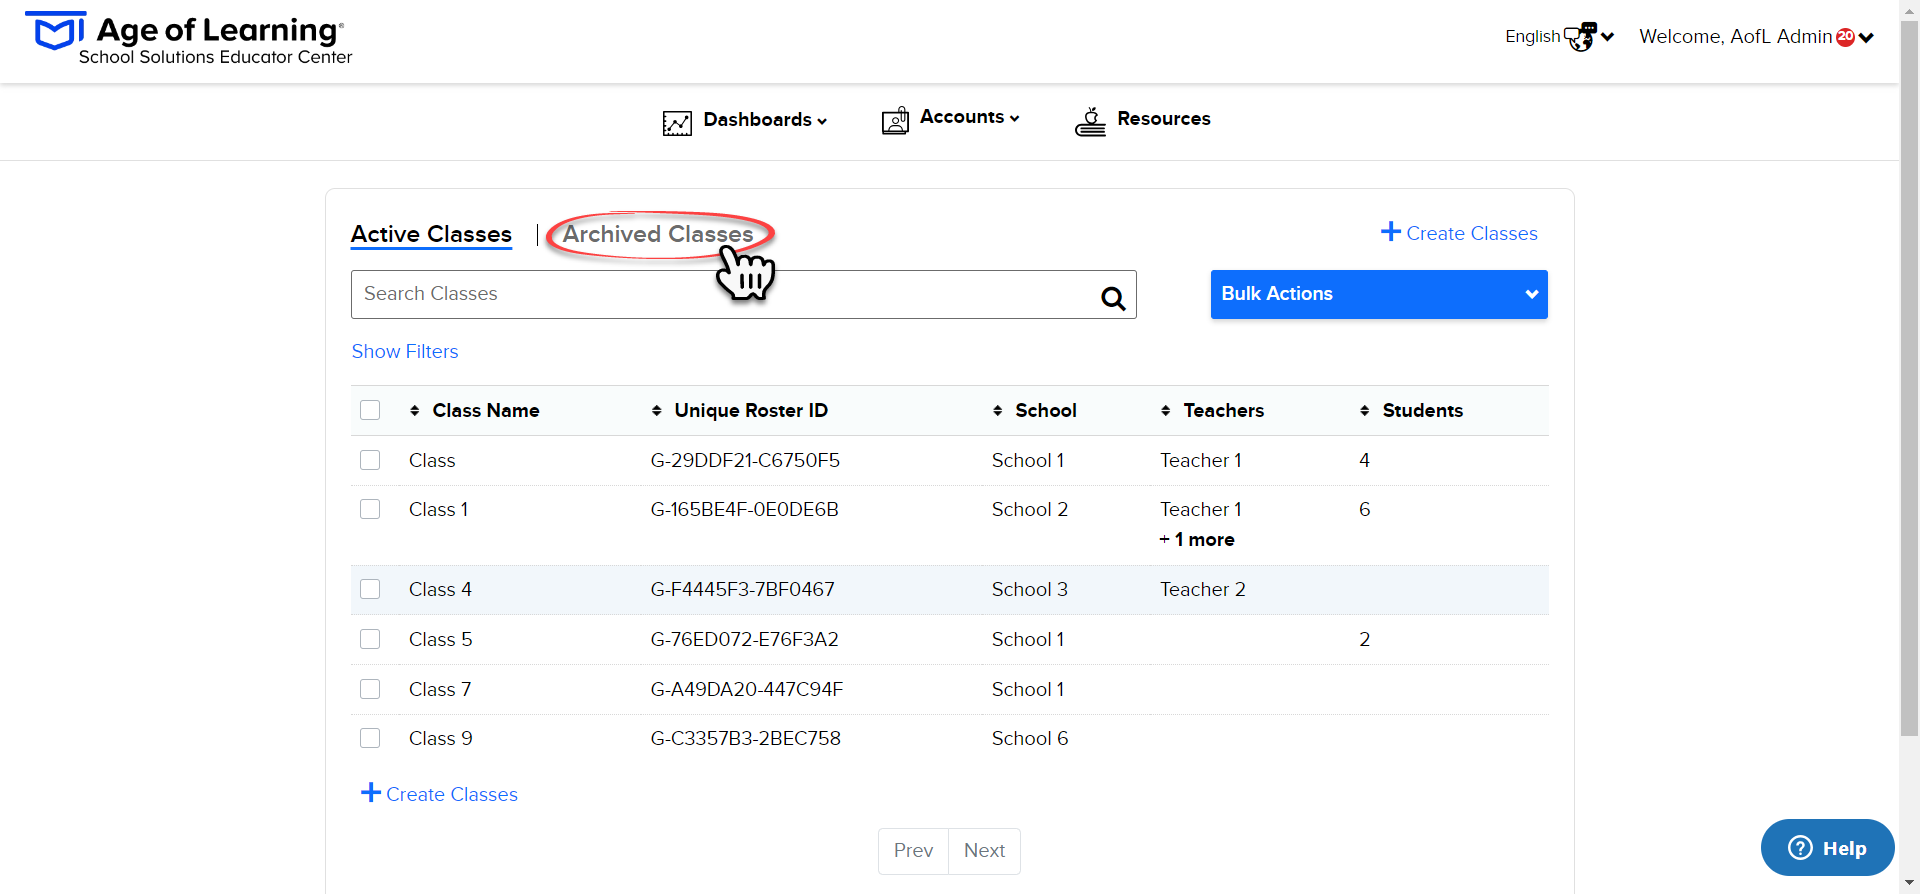
Task: Expand the Welcome AofL Admin menu arrow
Action: (1866, 38)
